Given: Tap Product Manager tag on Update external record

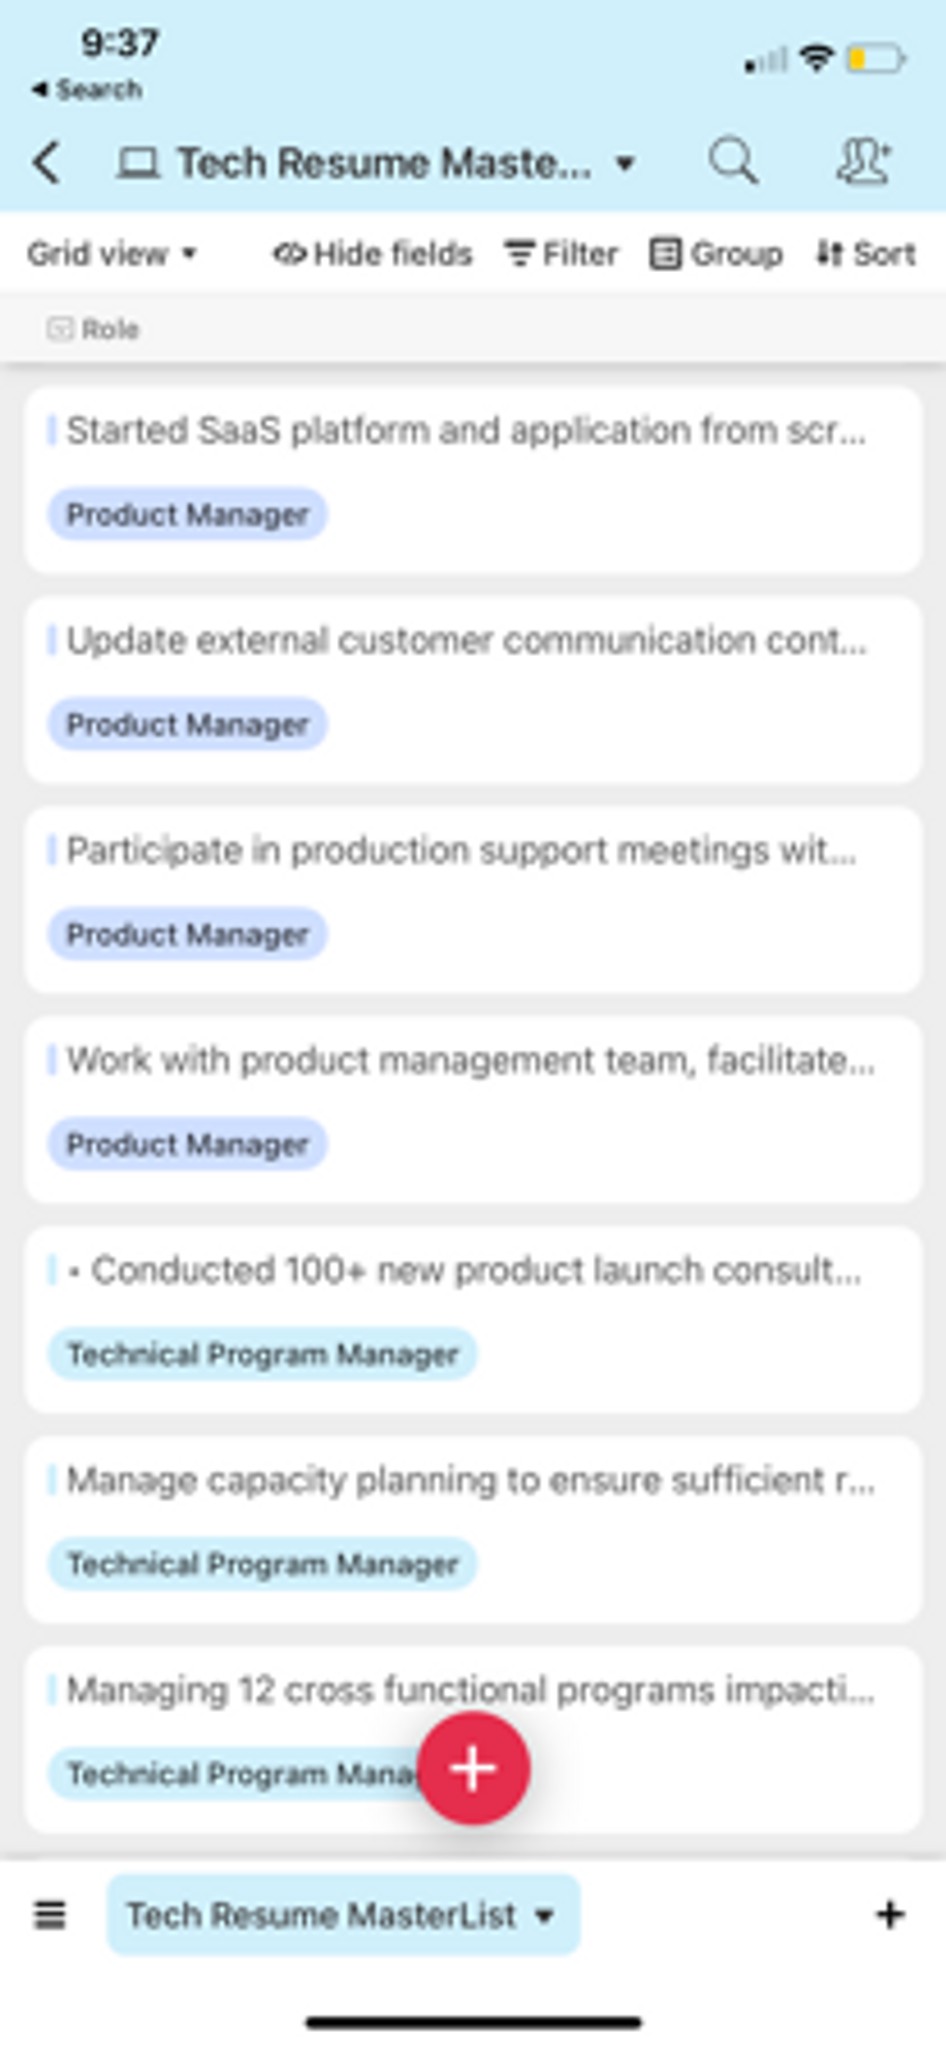Looking at the screenshot, I should click(x=187, y=724).
